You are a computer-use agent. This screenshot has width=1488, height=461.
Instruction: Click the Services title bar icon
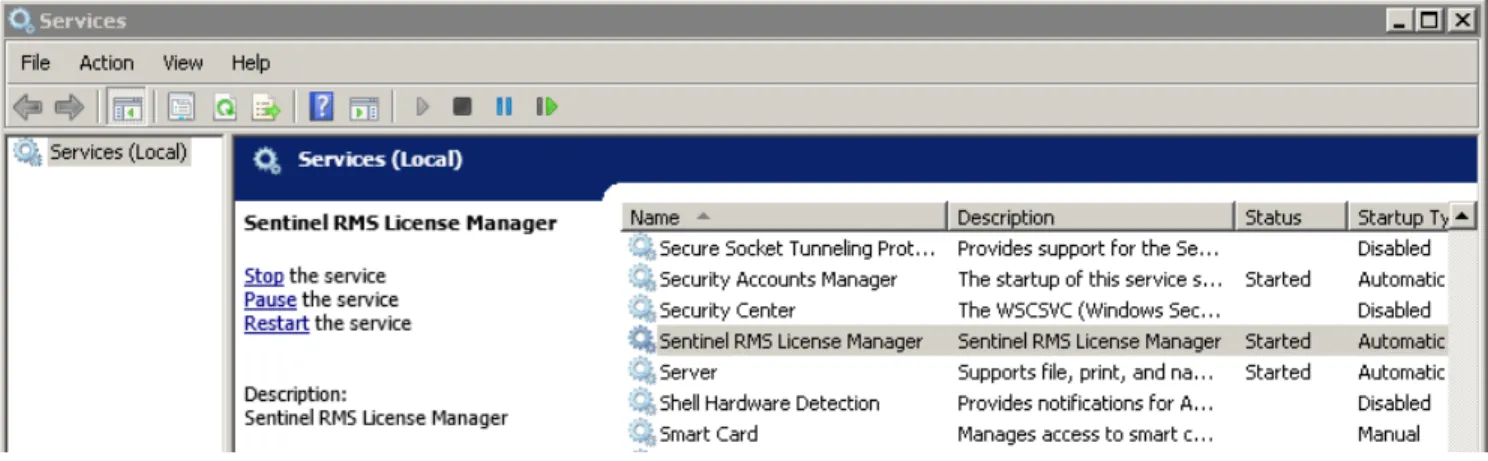[x=21, y=19]
